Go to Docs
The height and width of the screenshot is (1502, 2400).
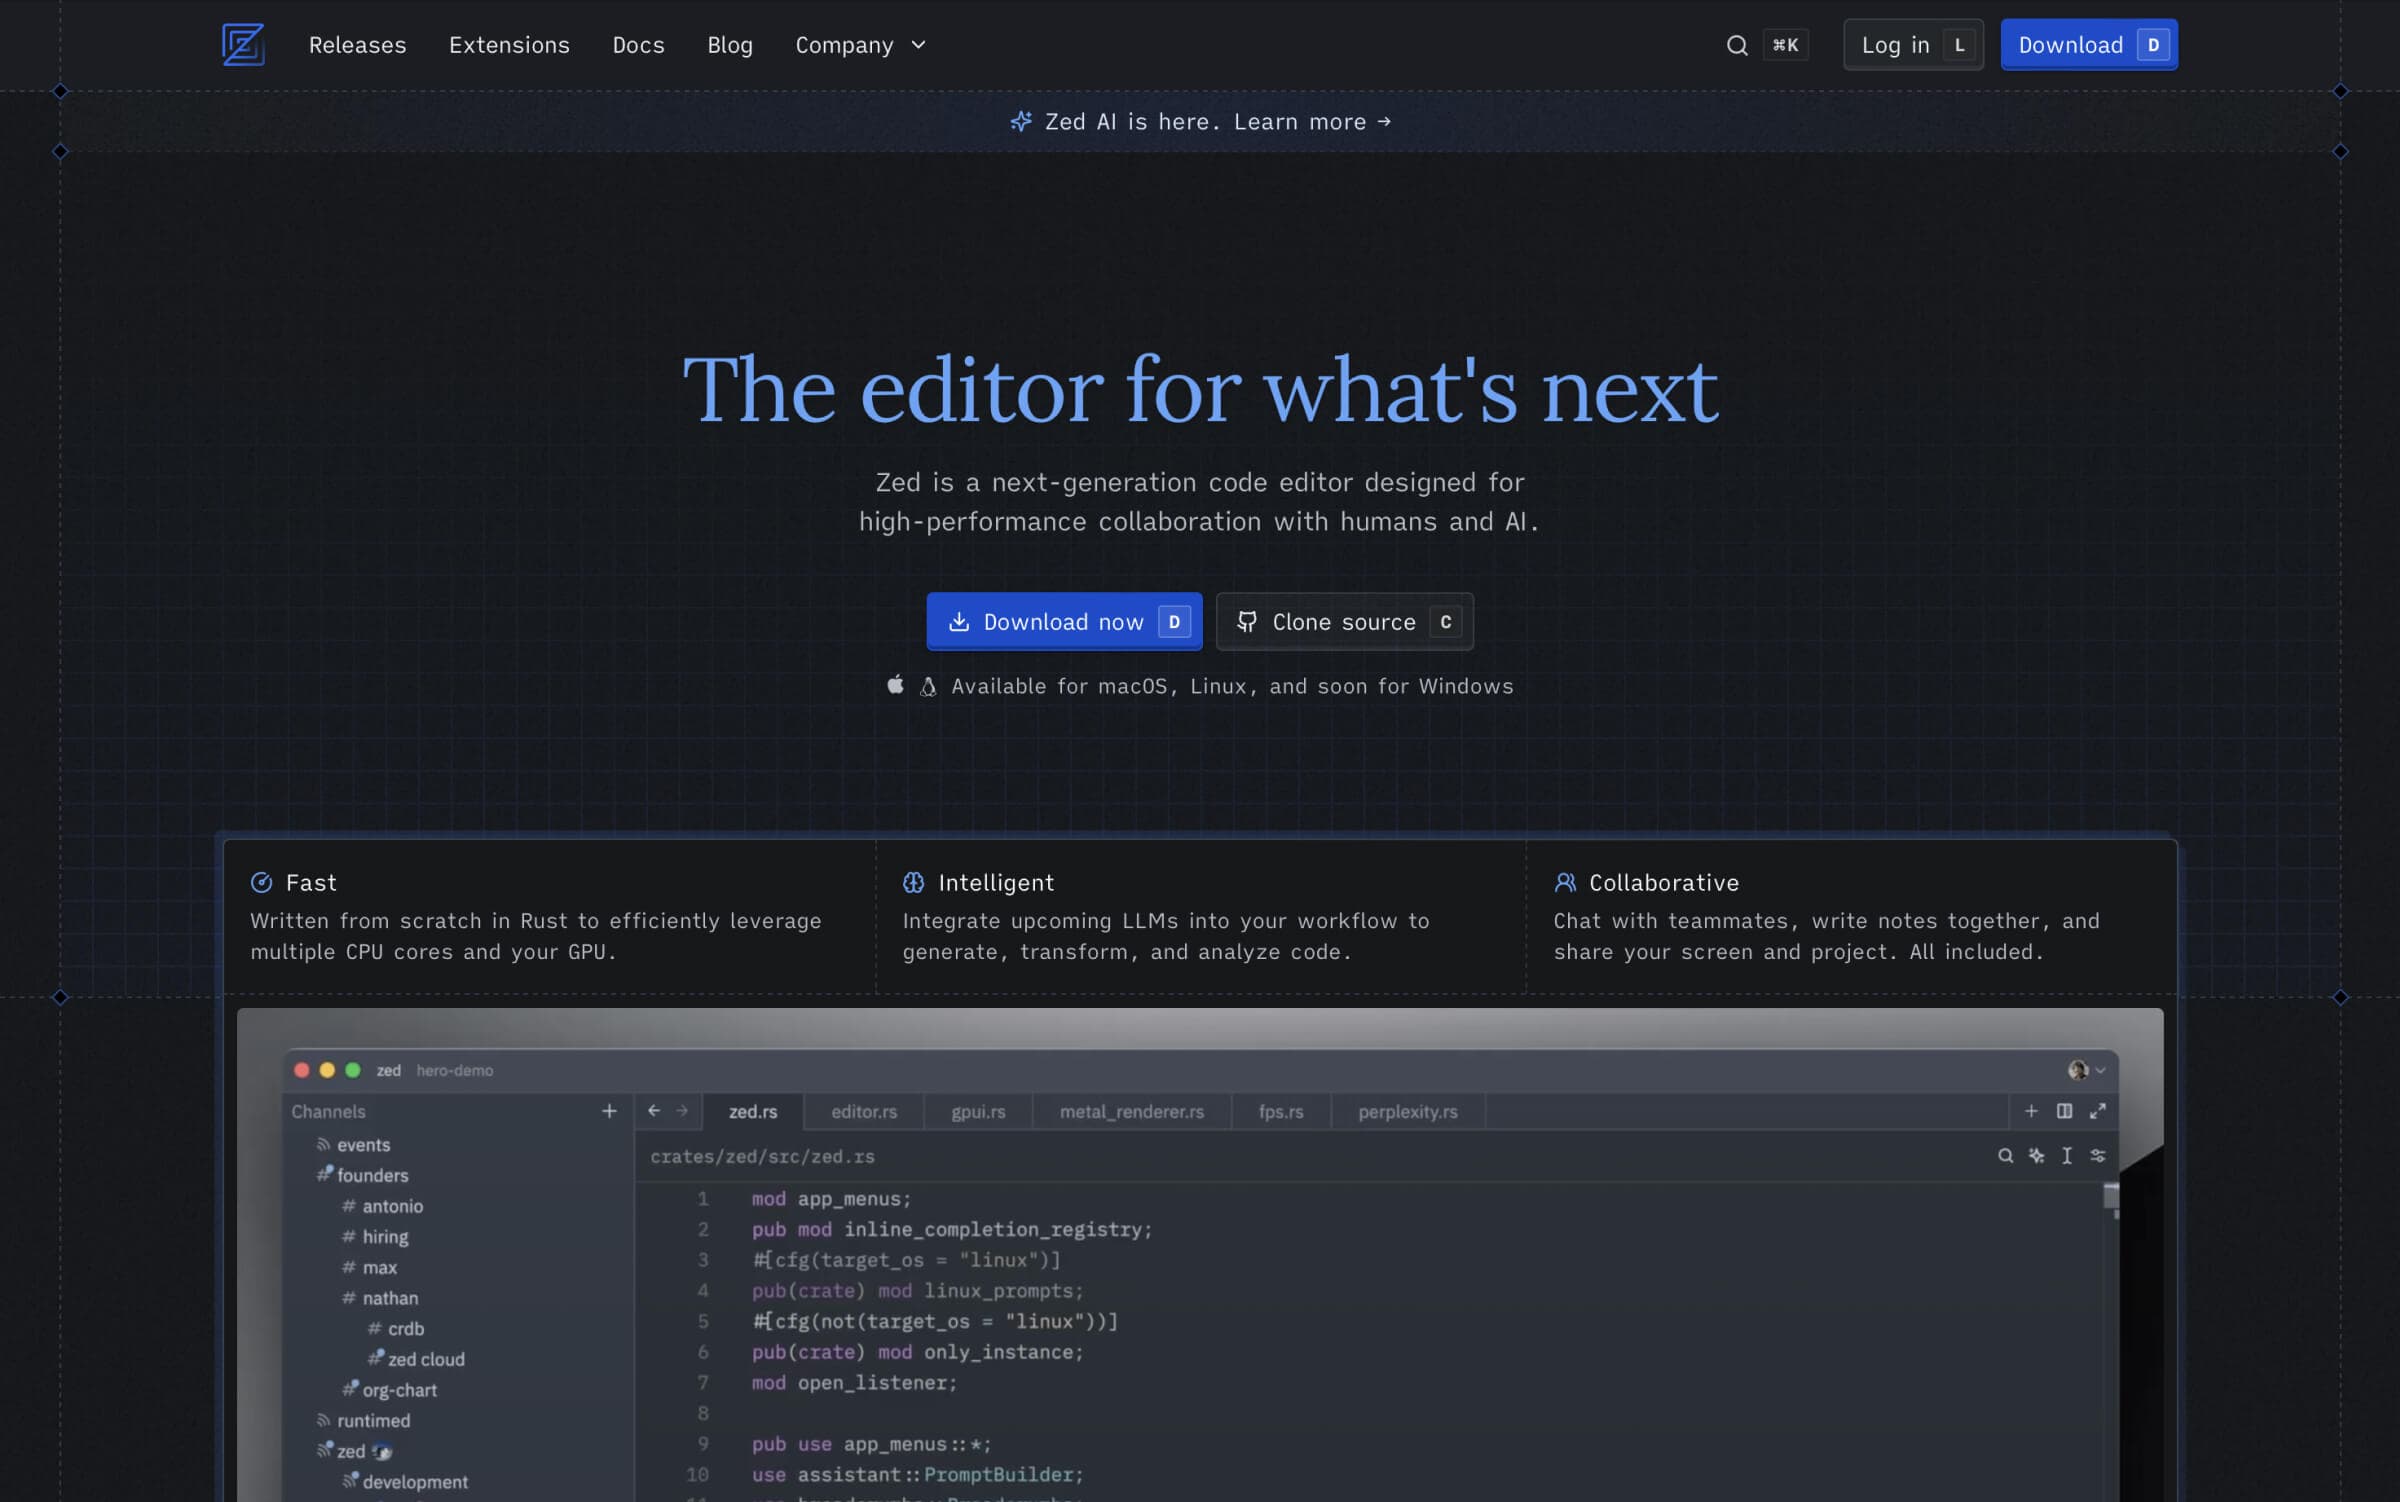(x=638, y=45)
